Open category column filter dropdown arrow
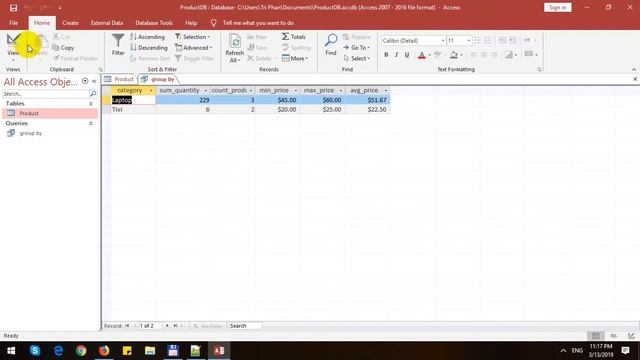640x360 pixels. coord(151,90)
